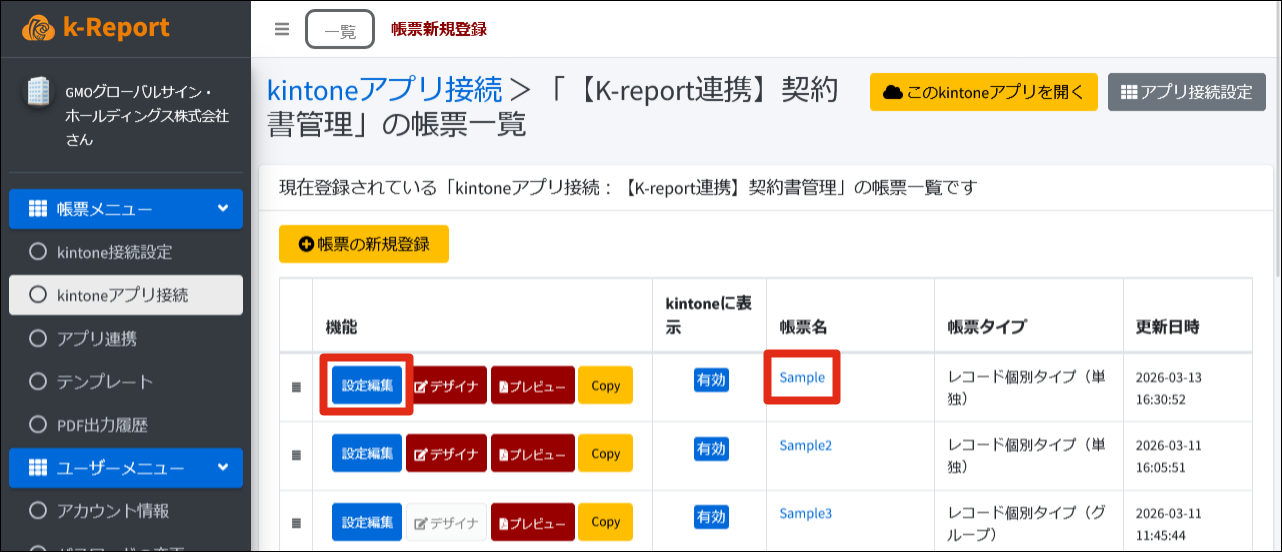Click the k-Report logo
This screenshot has width=1282, height=552.
click(96, 28)
